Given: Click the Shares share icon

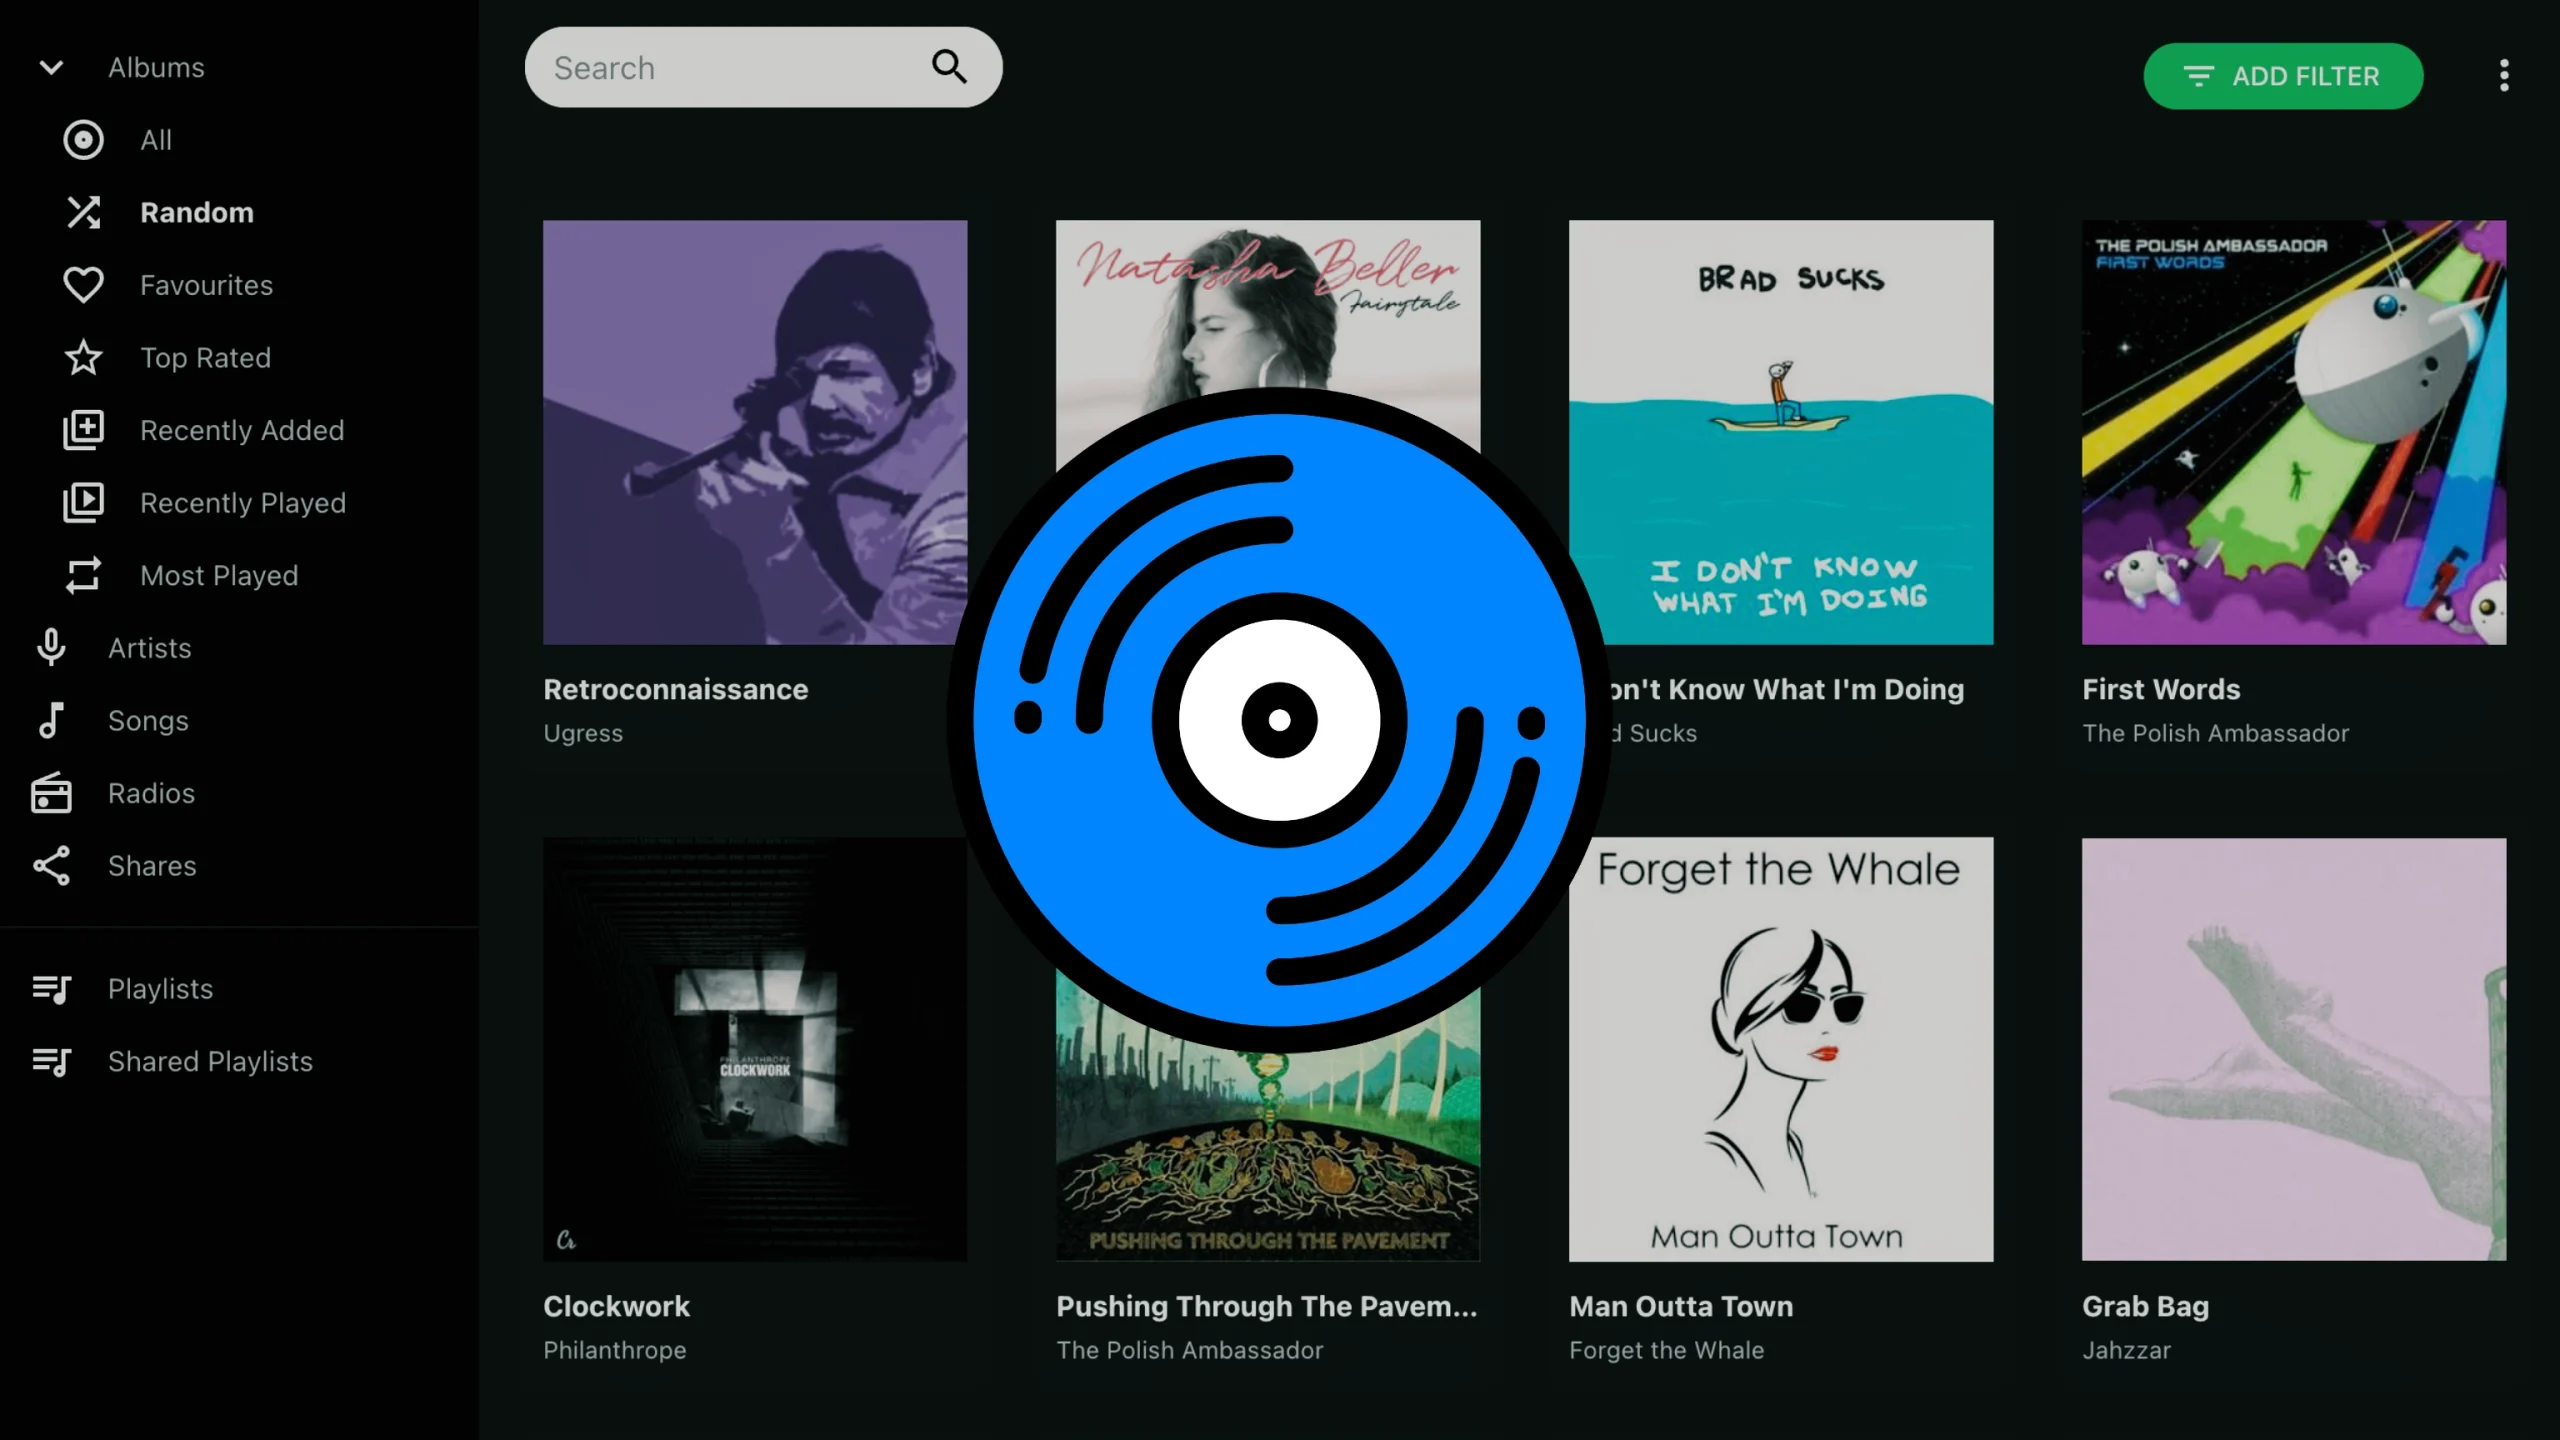Looking at the screenshot, I should 51,866.
